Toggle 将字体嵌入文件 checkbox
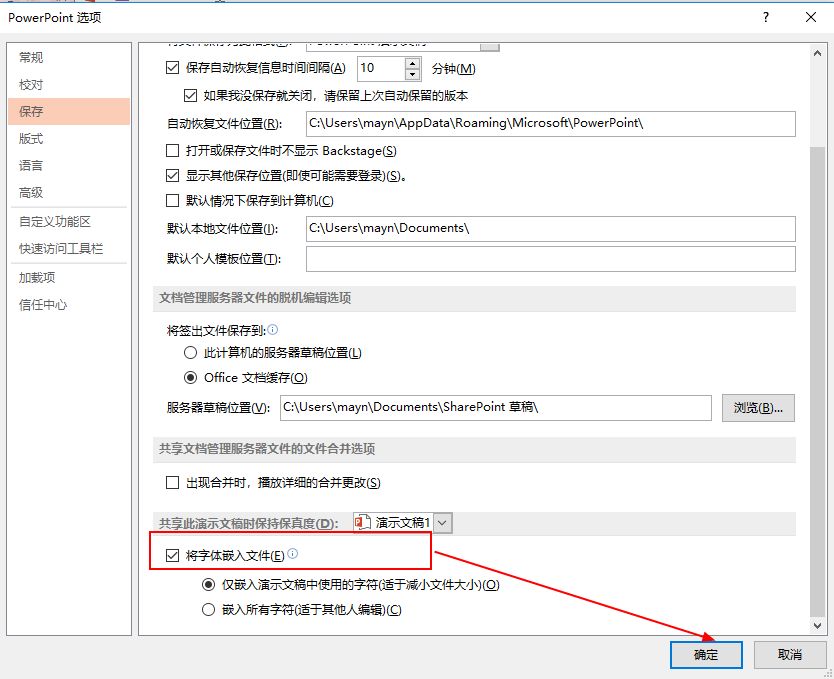This screenshot has height=679, width=834. tap(172, 556)
